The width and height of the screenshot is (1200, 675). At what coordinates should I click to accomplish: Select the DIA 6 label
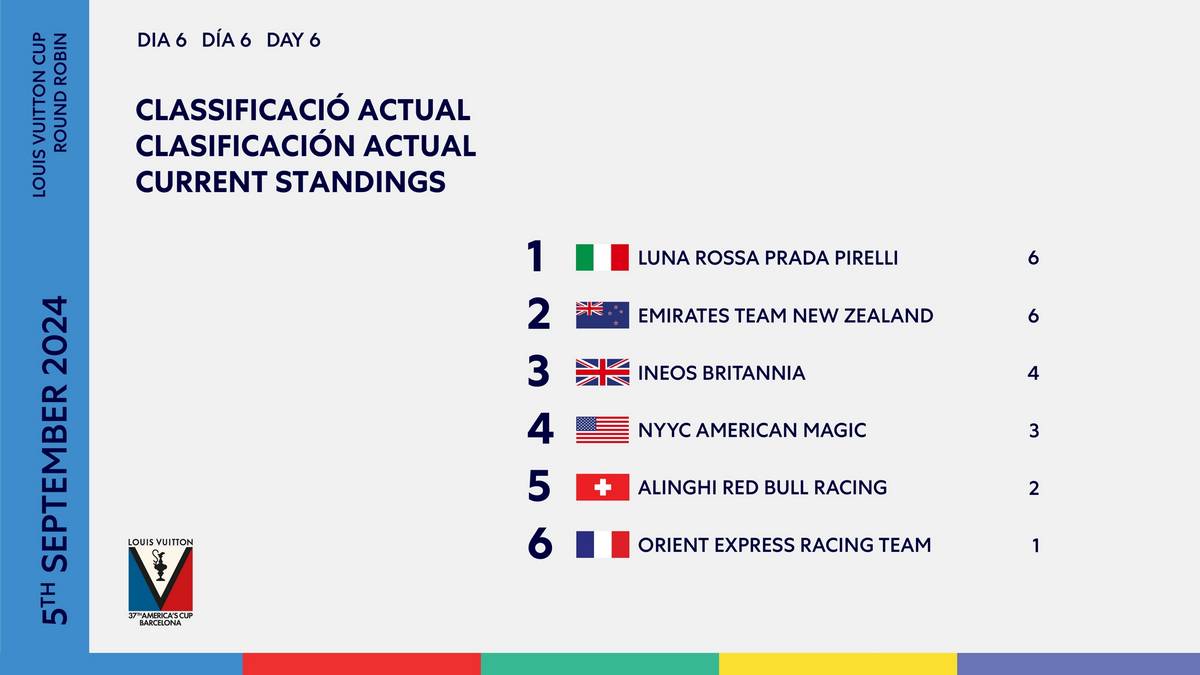(163, 41)
